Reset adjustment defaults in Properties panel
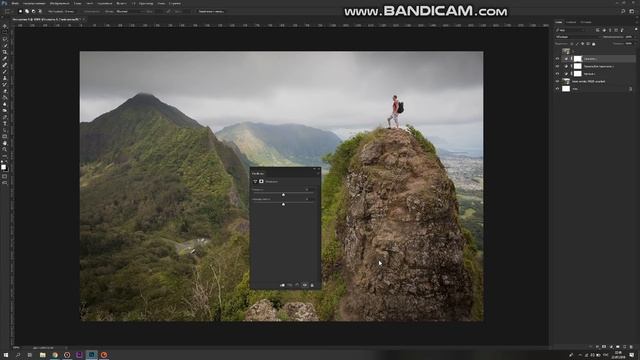This screenshot has width=640, height=360. point(297,285)
